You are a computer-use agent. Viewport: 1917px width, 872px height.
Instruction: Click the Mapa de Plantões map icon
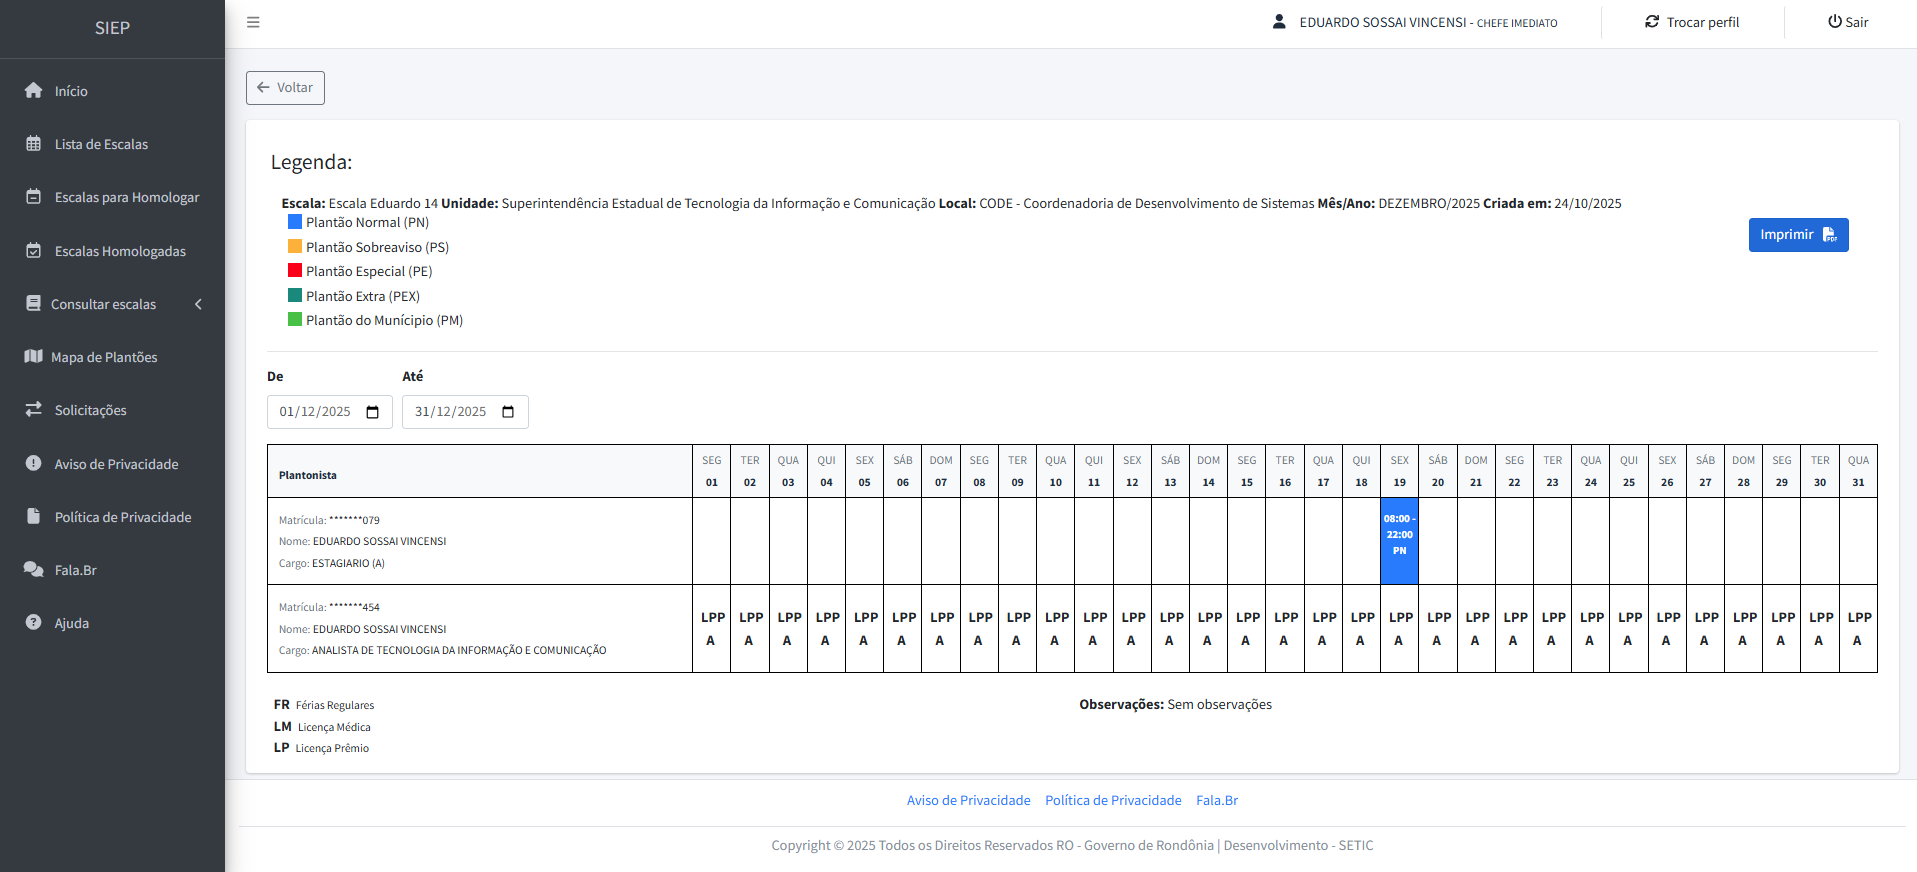click(33, 357)
